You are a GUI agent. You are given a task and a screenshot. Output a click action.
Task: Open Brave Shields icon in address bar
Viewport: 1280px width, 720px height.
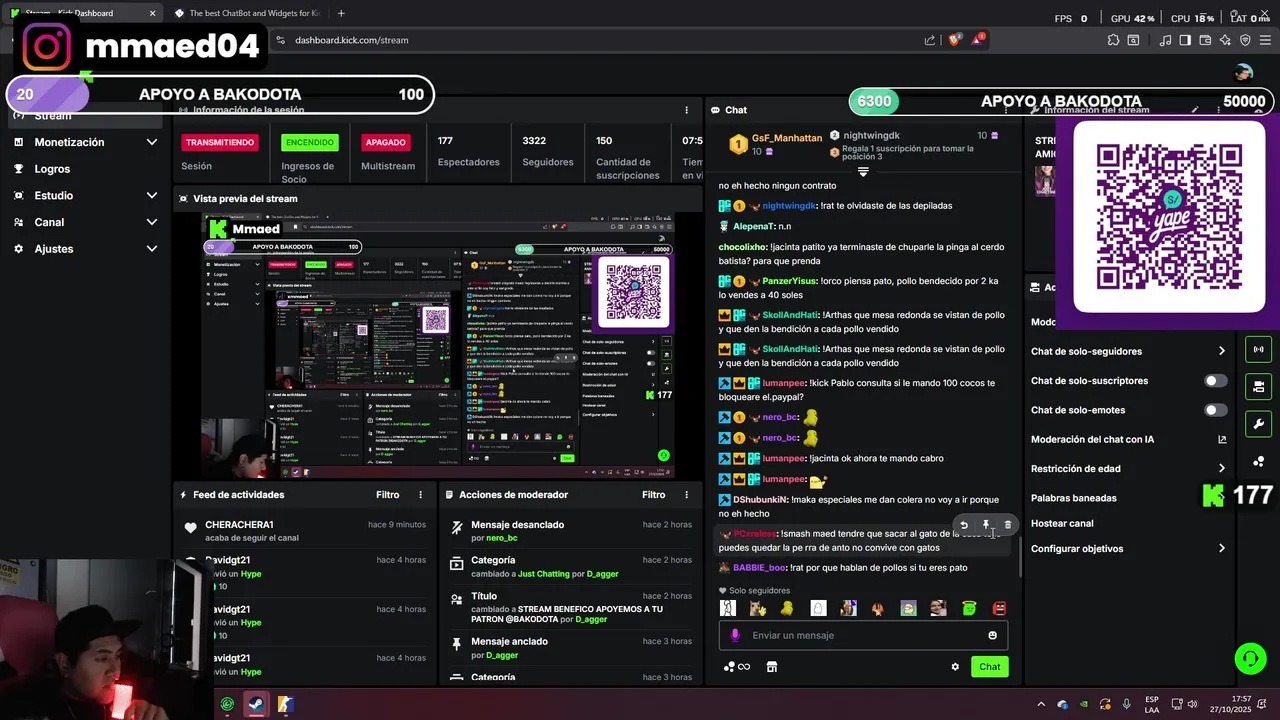955,40
